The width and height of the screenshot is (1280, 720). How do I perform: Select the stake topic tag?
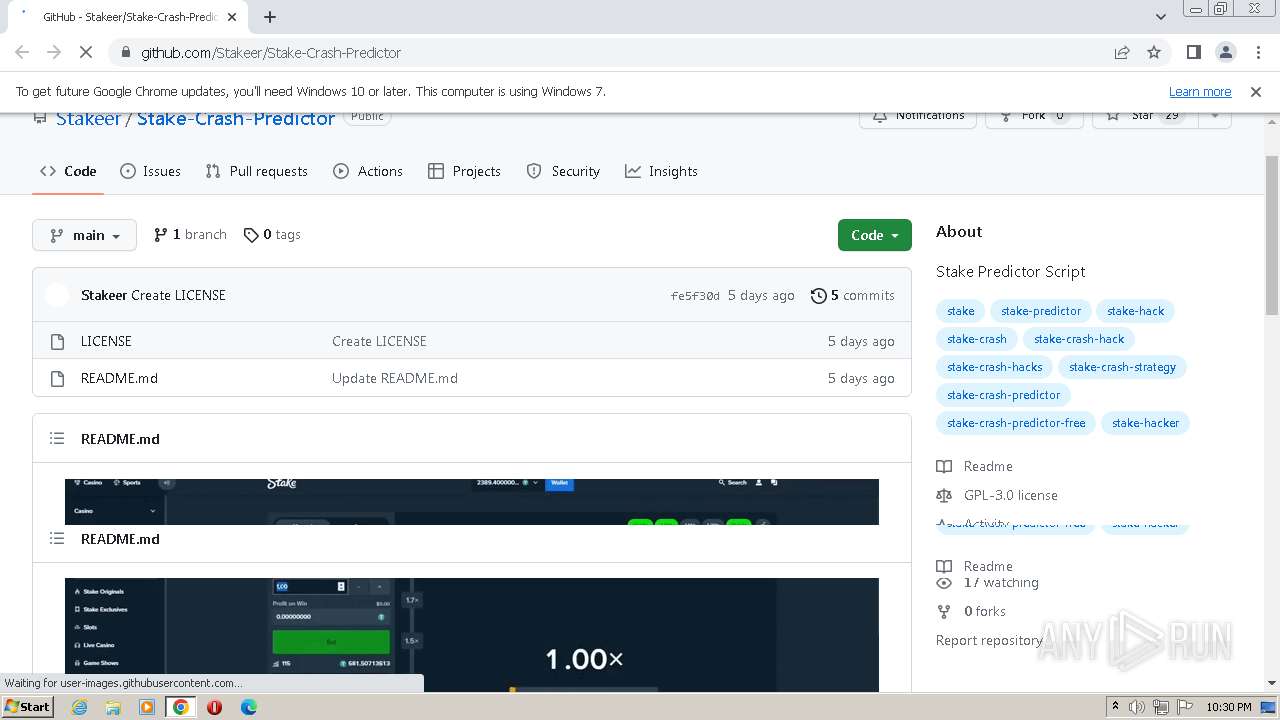961,311
